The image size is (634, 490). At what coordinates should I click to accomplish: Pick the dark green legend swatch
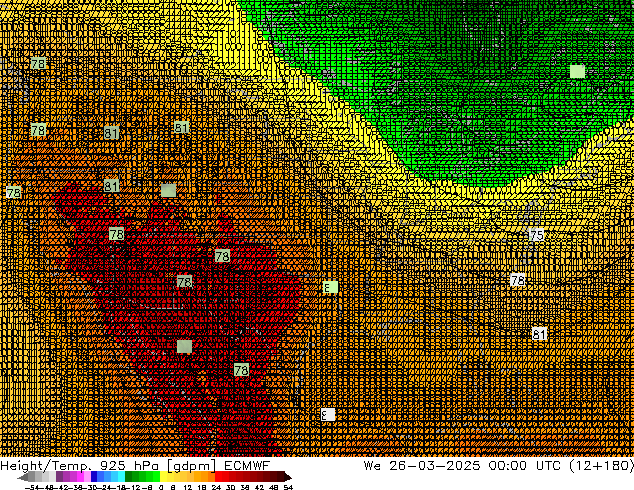click(128, 477)
